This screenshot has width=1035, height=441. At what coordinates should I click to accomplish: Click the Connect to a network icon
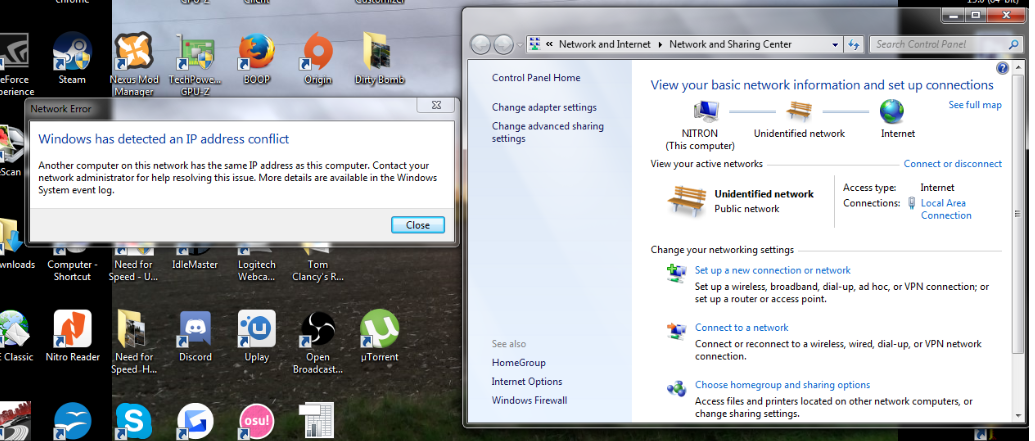click(x=676, y=329)
